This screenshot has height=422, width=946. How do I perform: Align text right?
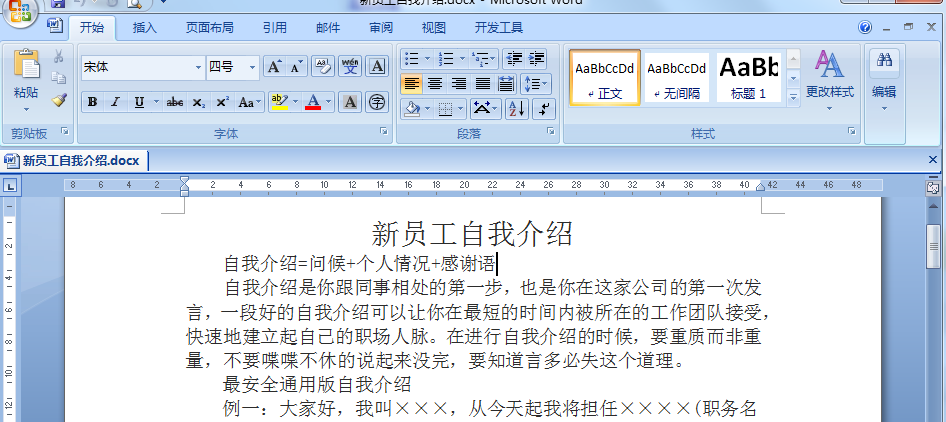[x=459, y=83]
